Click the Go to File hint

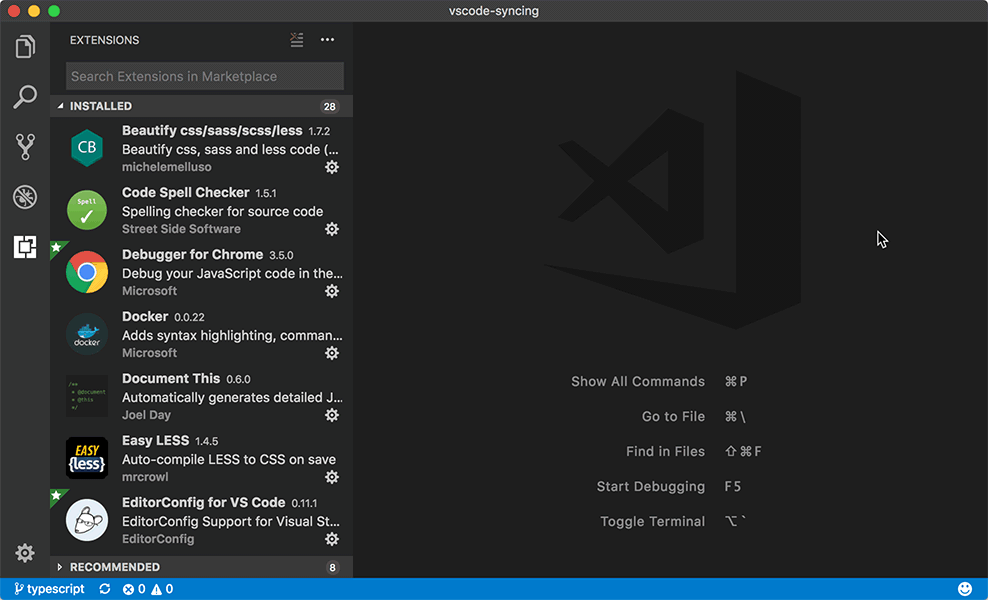tap(673, 417)
